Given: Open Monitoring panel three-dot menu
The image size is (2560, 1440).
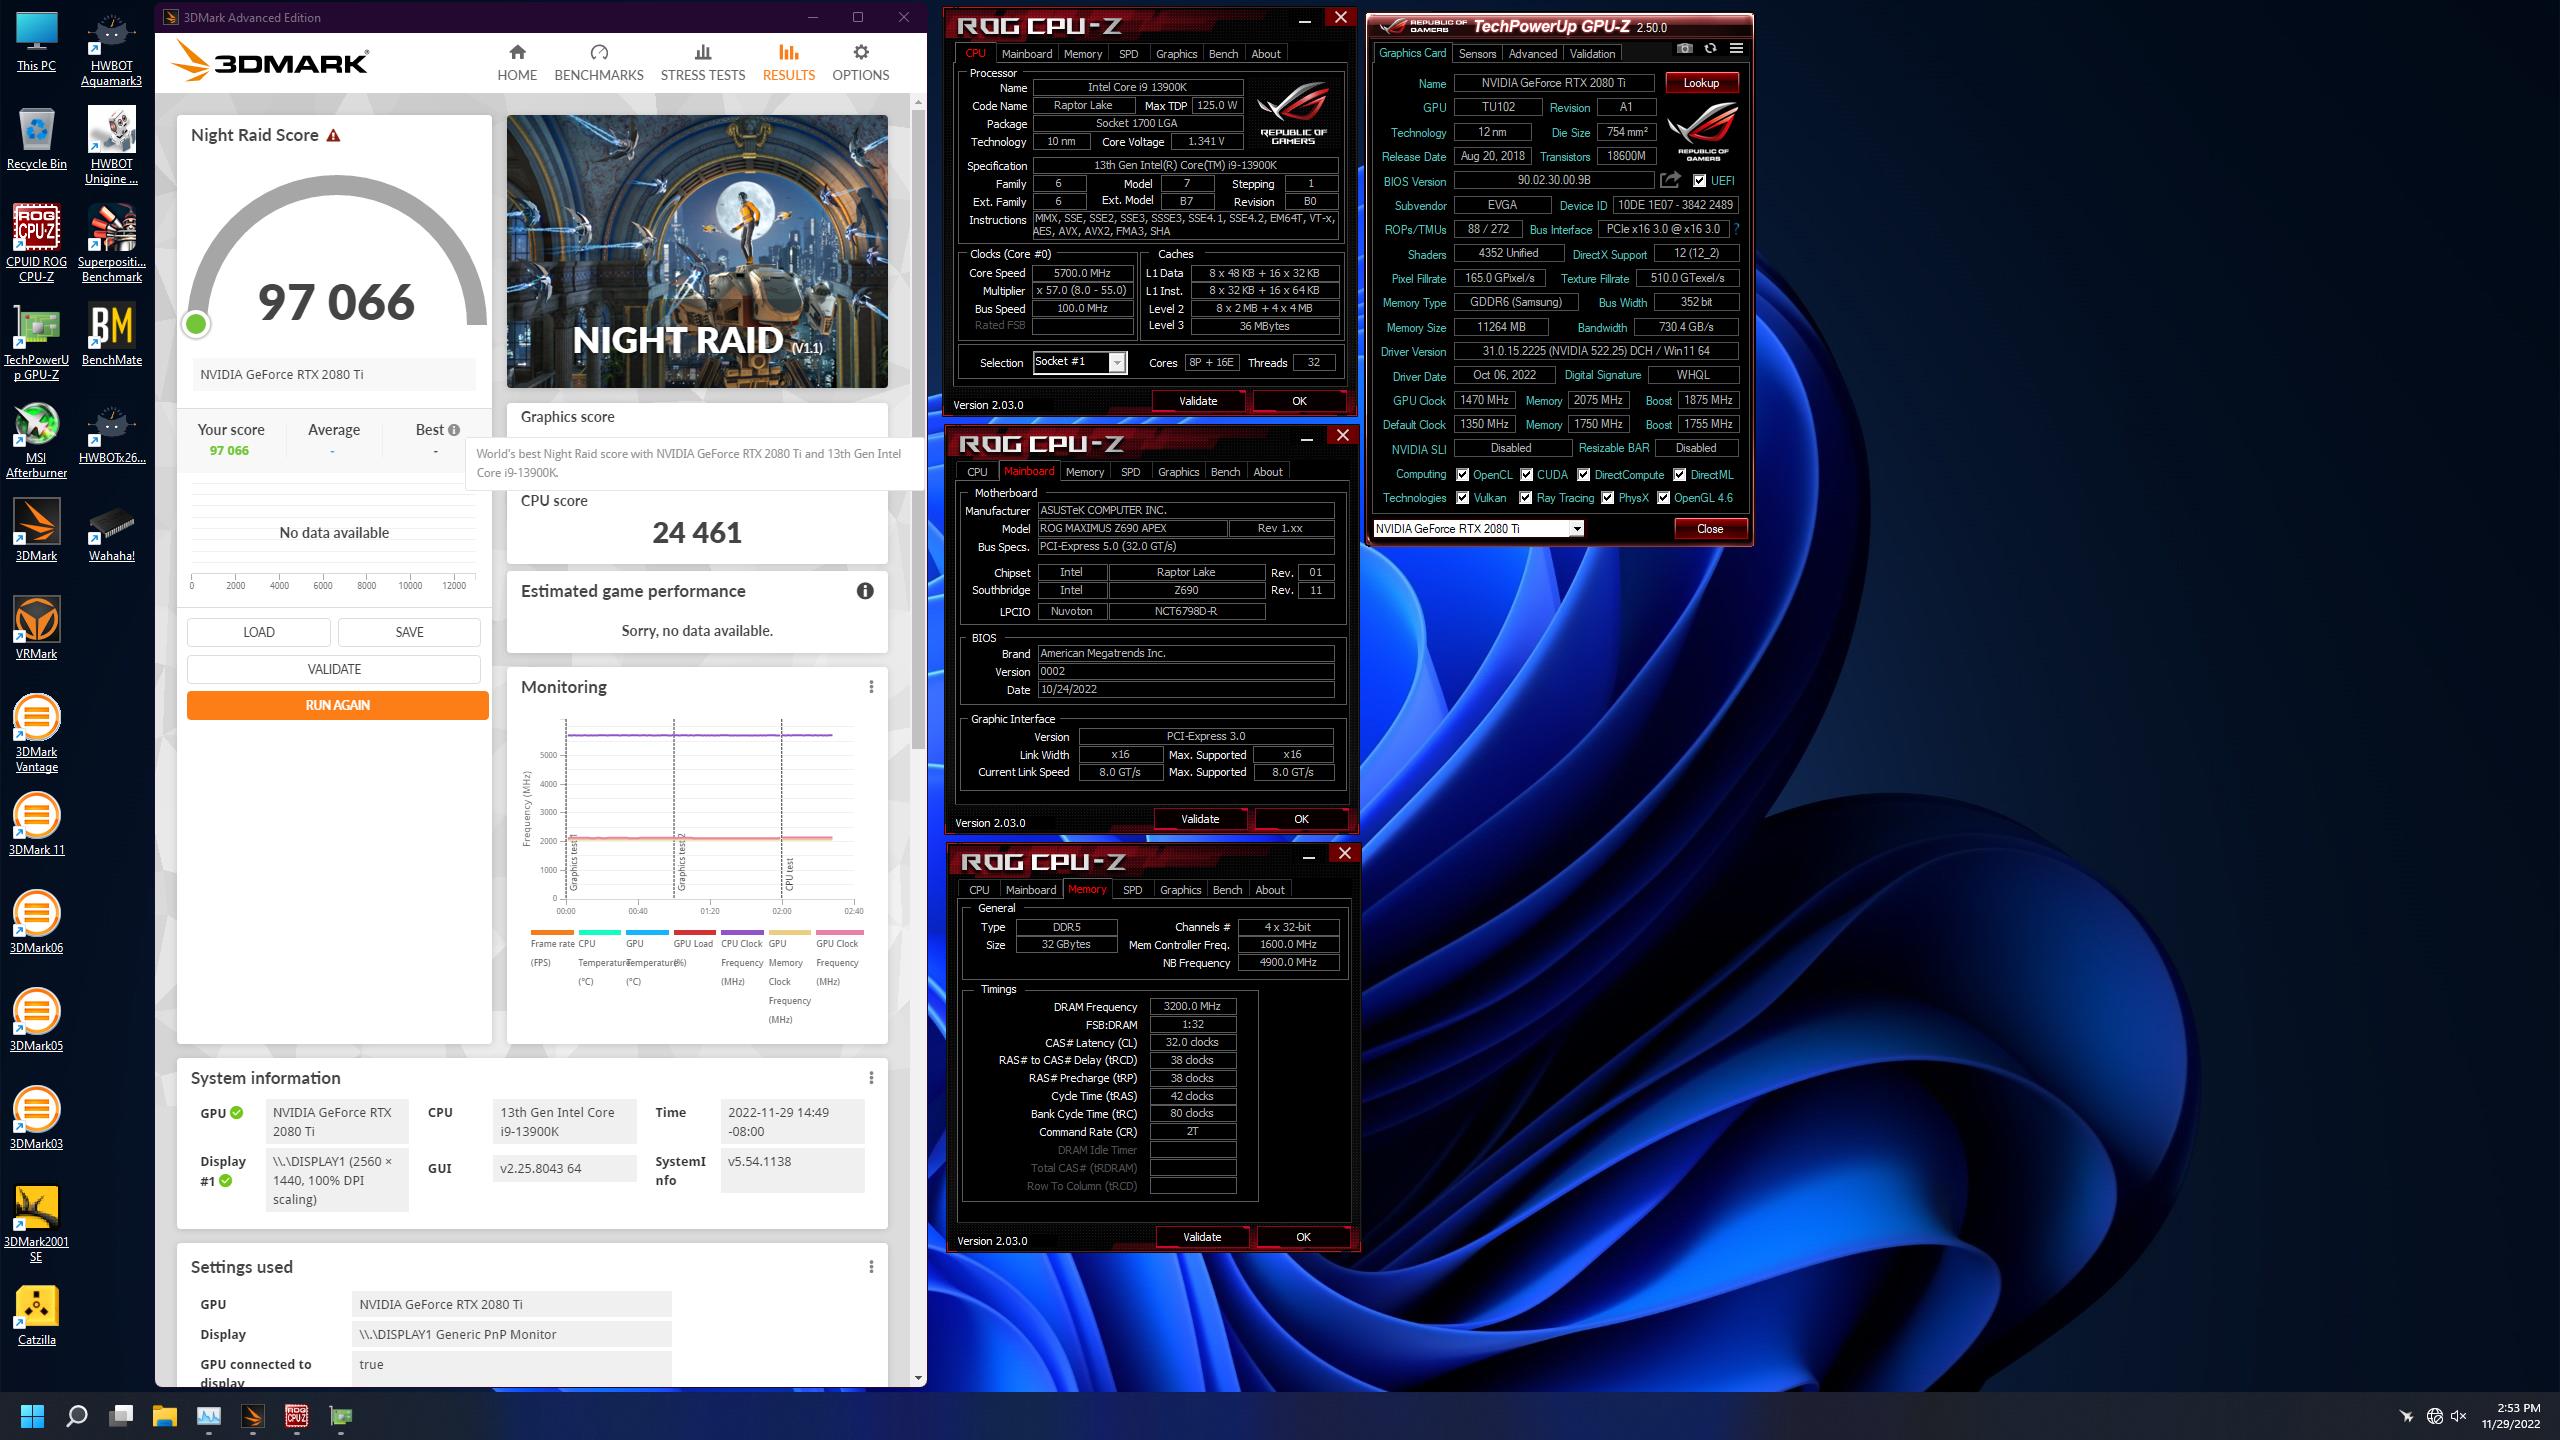Looking at the screenshot, I should [871, 687].
